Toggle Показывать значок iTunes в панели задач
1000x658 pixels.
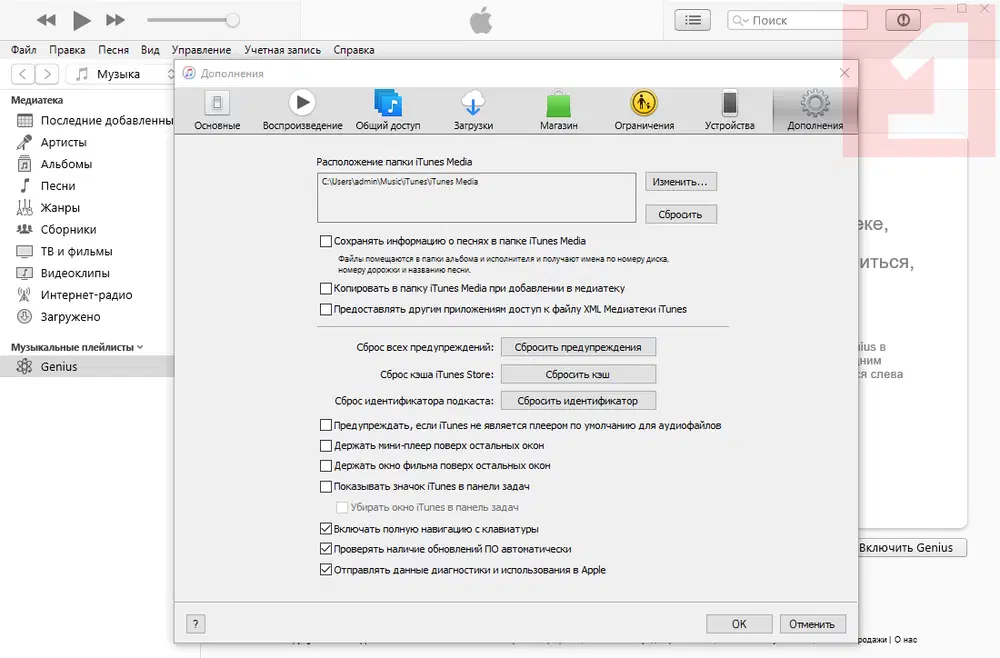(326, 486)
